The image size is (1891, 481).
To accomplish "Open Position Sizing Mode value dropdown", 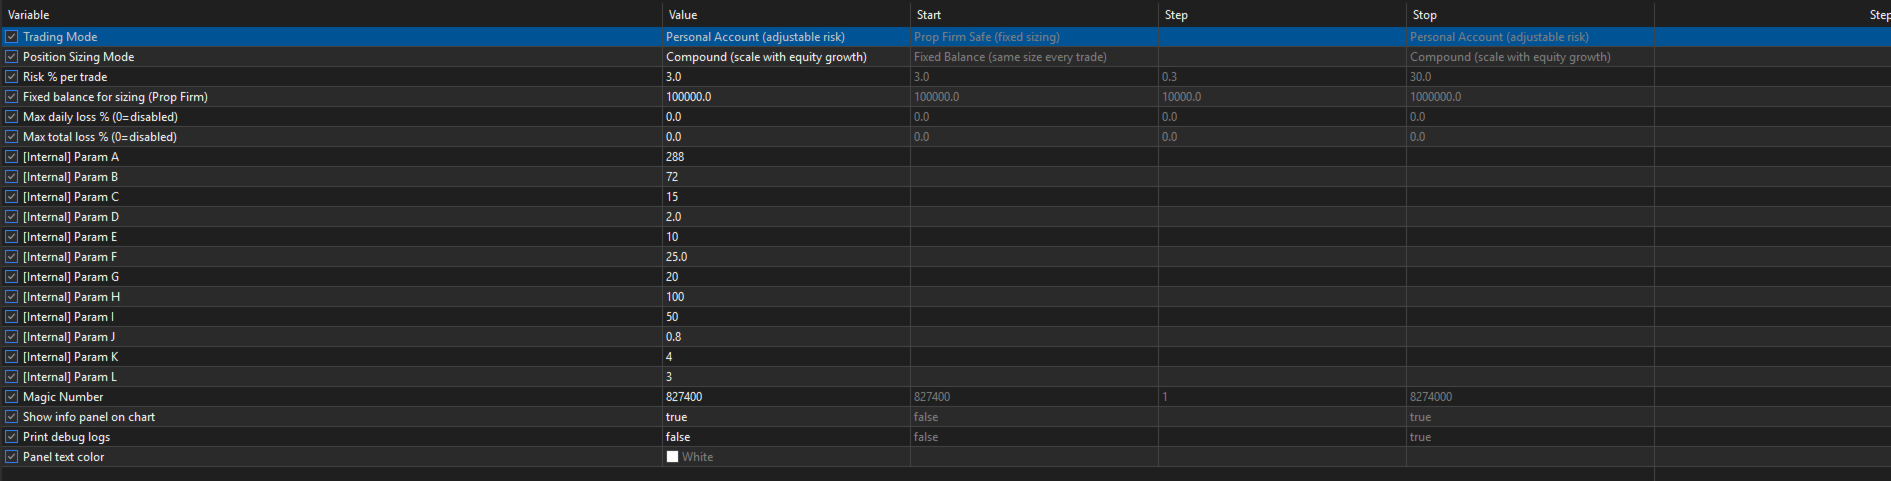I will click(x=785, y=57).
